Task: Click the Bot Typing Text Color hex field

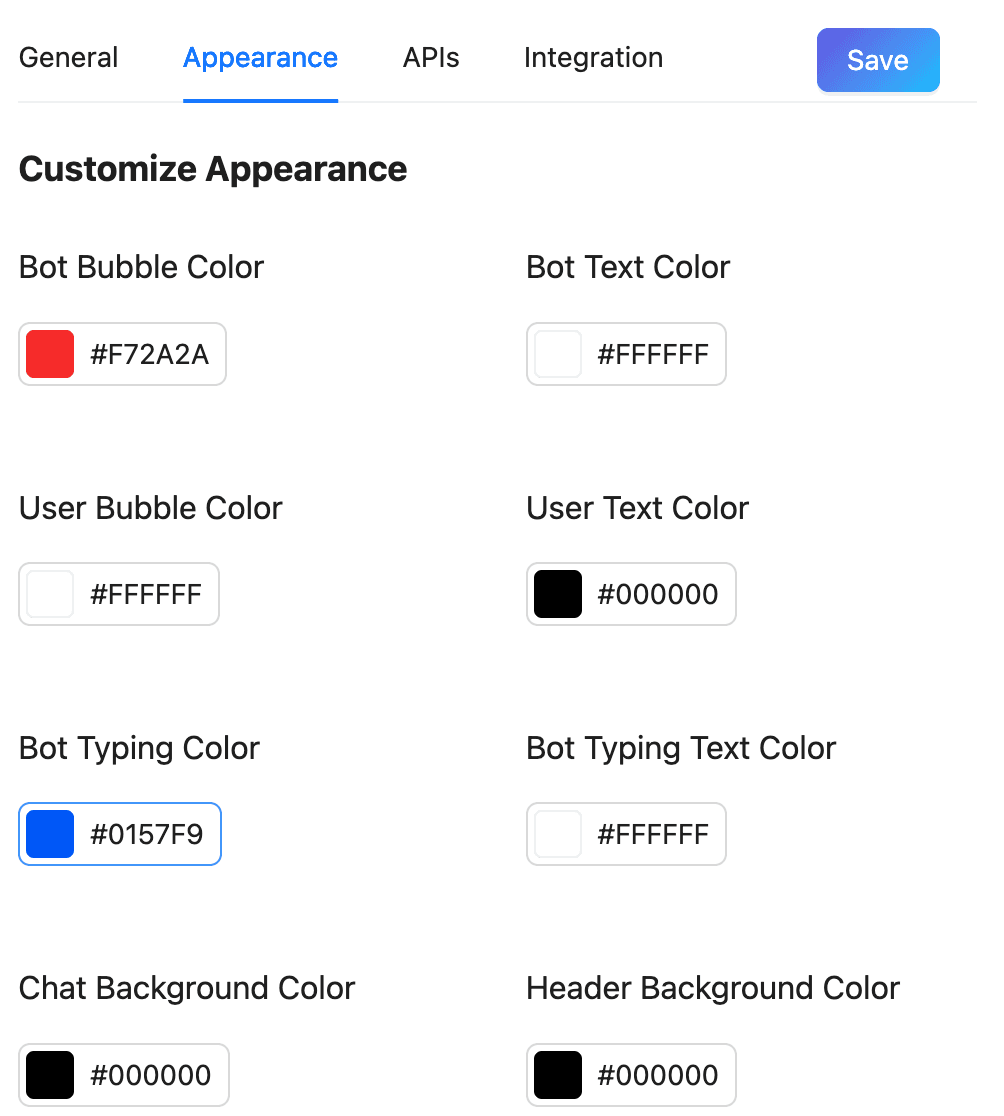Action: coord(653,834)
